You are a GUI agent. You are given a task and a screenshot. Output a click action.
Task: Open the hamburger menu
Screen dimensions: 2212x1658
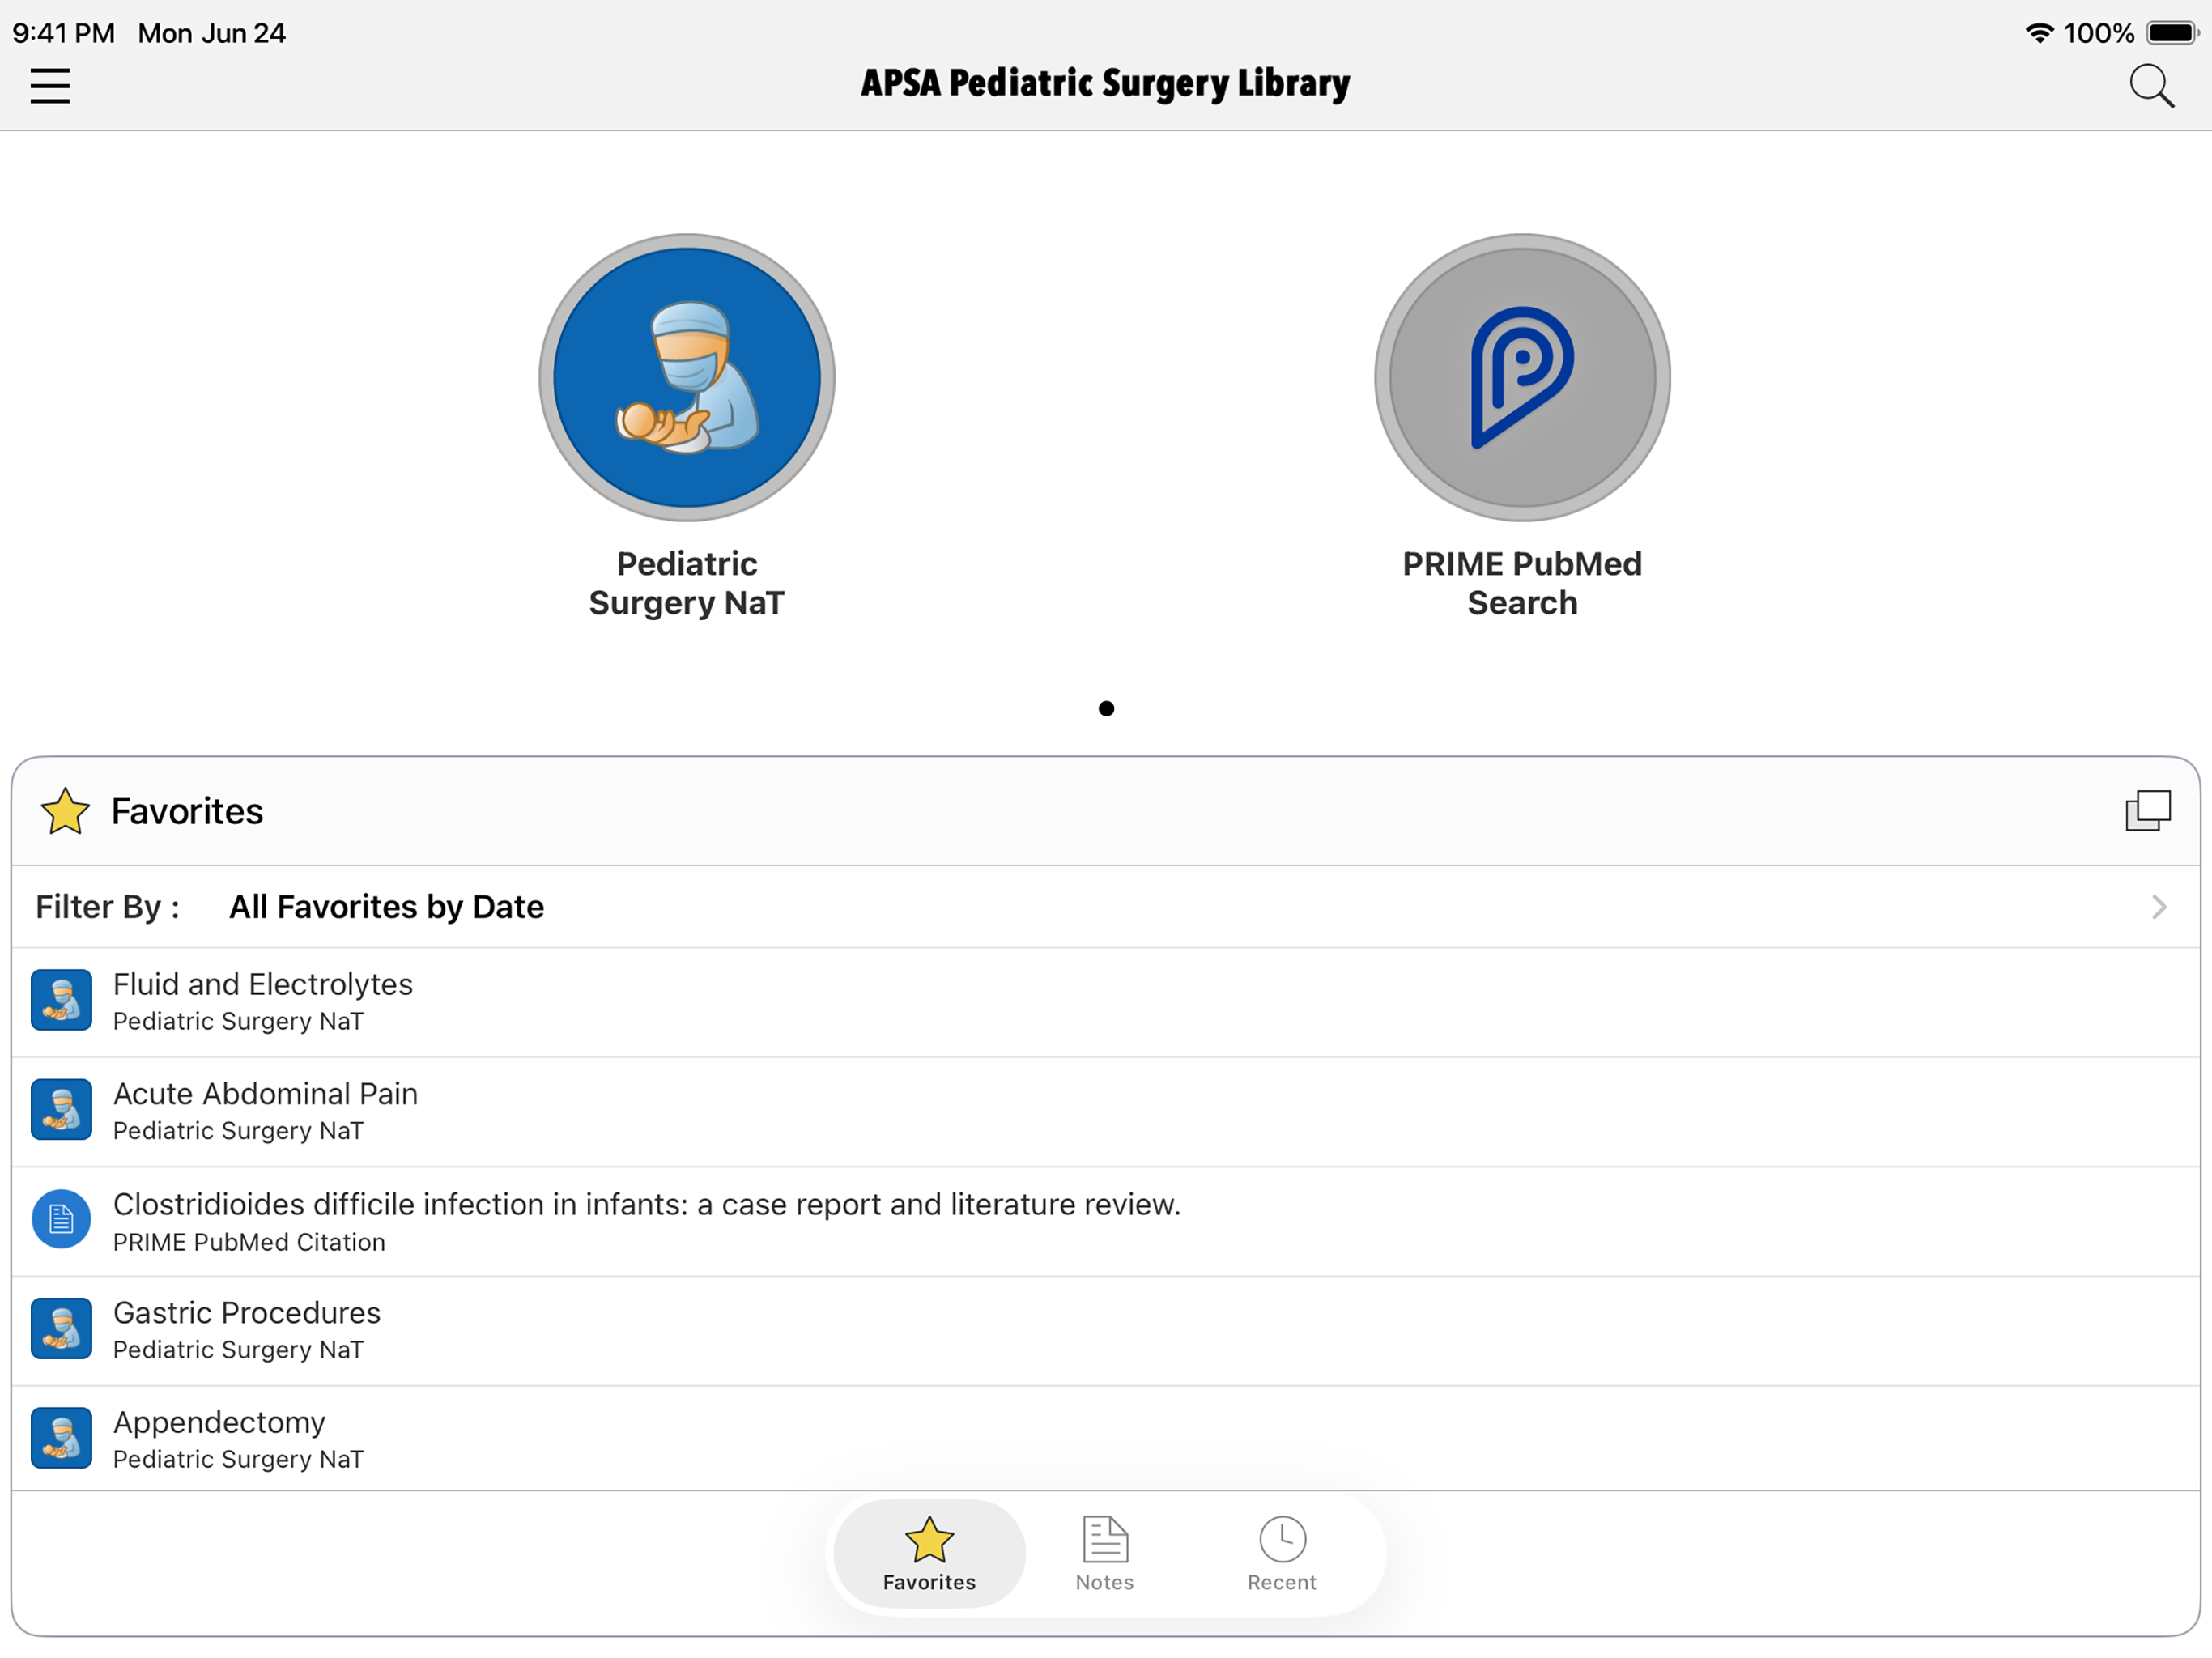click(50, 86)
